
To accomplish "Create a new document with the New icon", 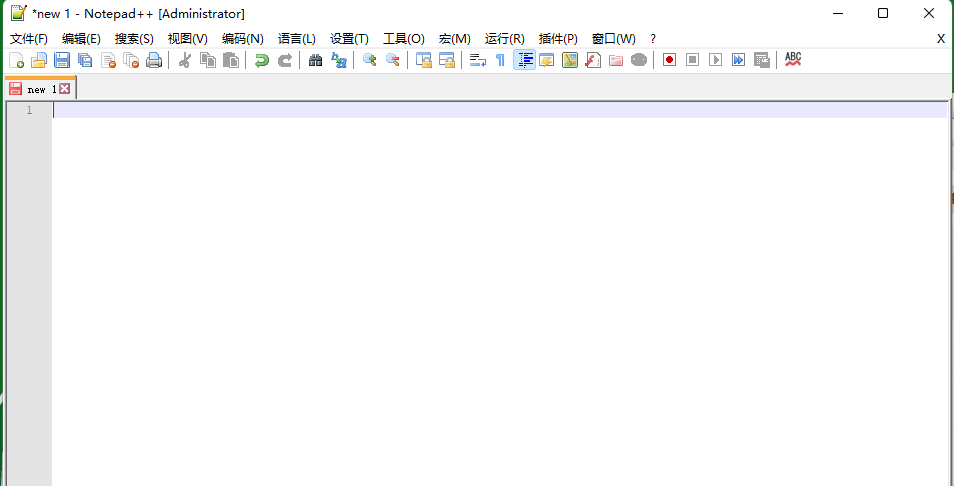I will coord(16,60).
